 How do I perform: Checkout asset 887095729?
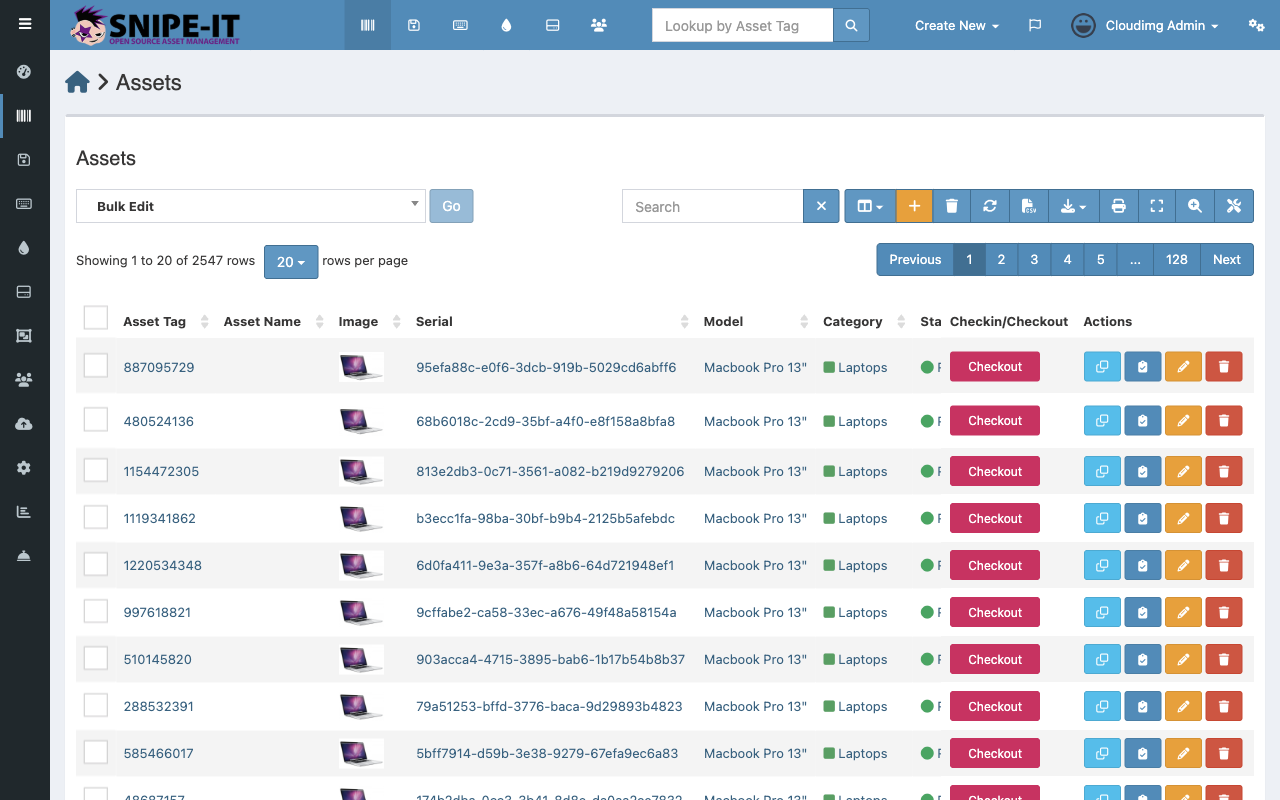point(995,366)
